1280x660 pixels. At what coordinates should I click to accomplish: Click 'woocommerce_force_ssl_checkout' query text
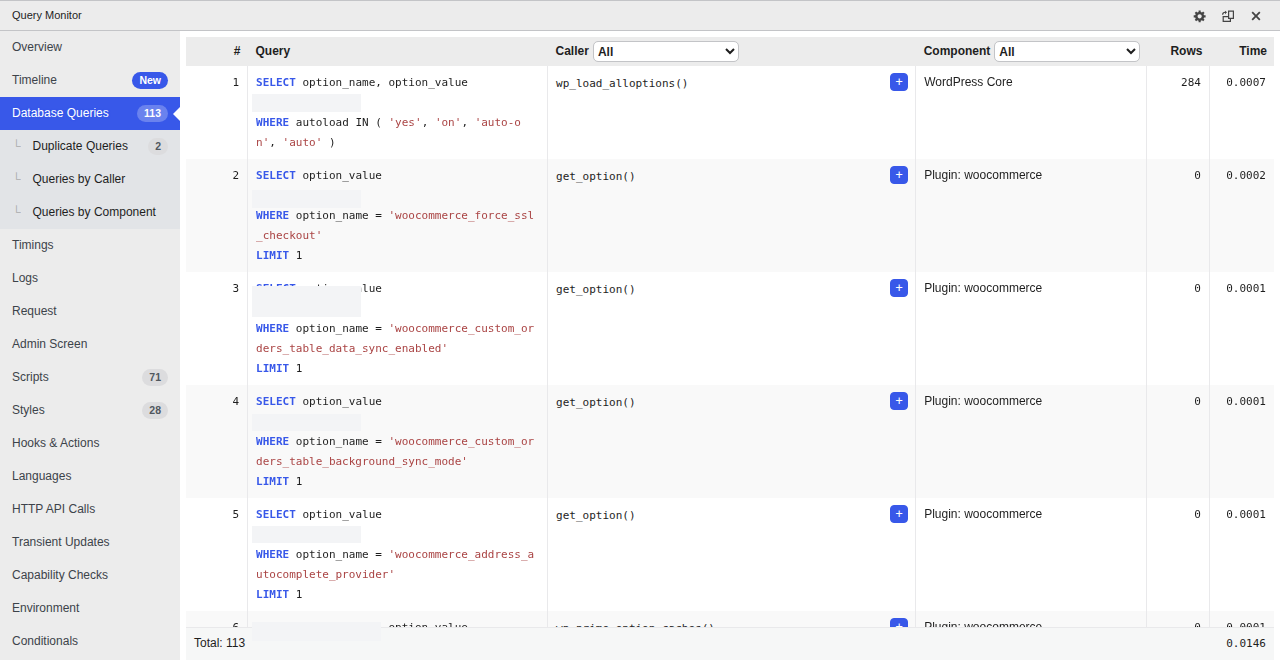[395, 225]
